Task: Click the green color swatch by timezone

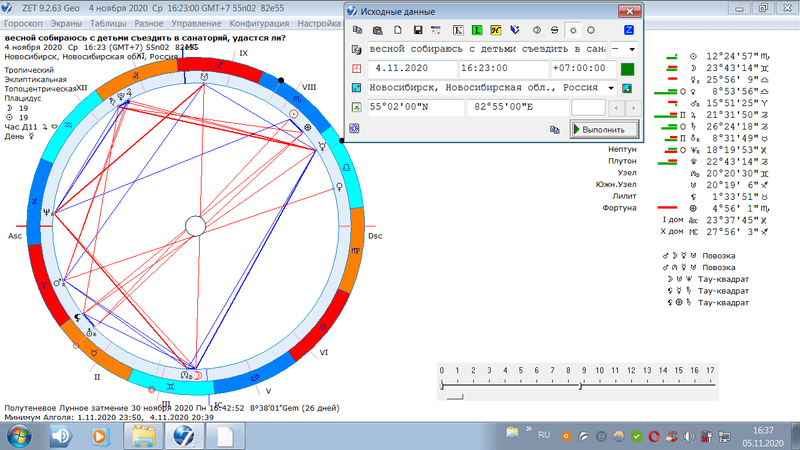Action: [x=627, y=69]
